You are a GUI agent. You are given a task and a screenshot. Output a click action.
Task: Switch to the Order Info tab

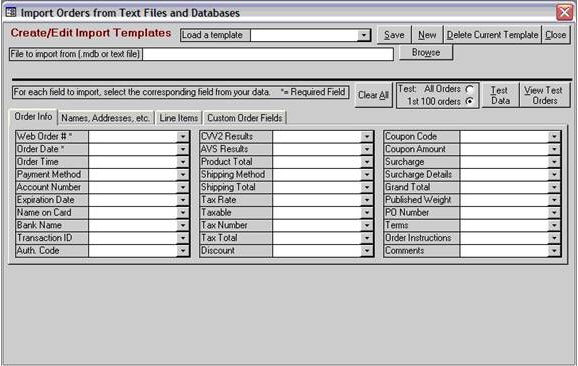[x=33, y=117]
